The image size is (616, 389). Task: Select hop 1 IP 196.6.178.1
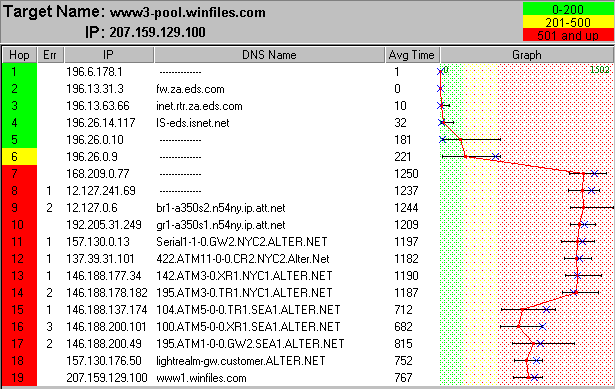click(94, 72)
